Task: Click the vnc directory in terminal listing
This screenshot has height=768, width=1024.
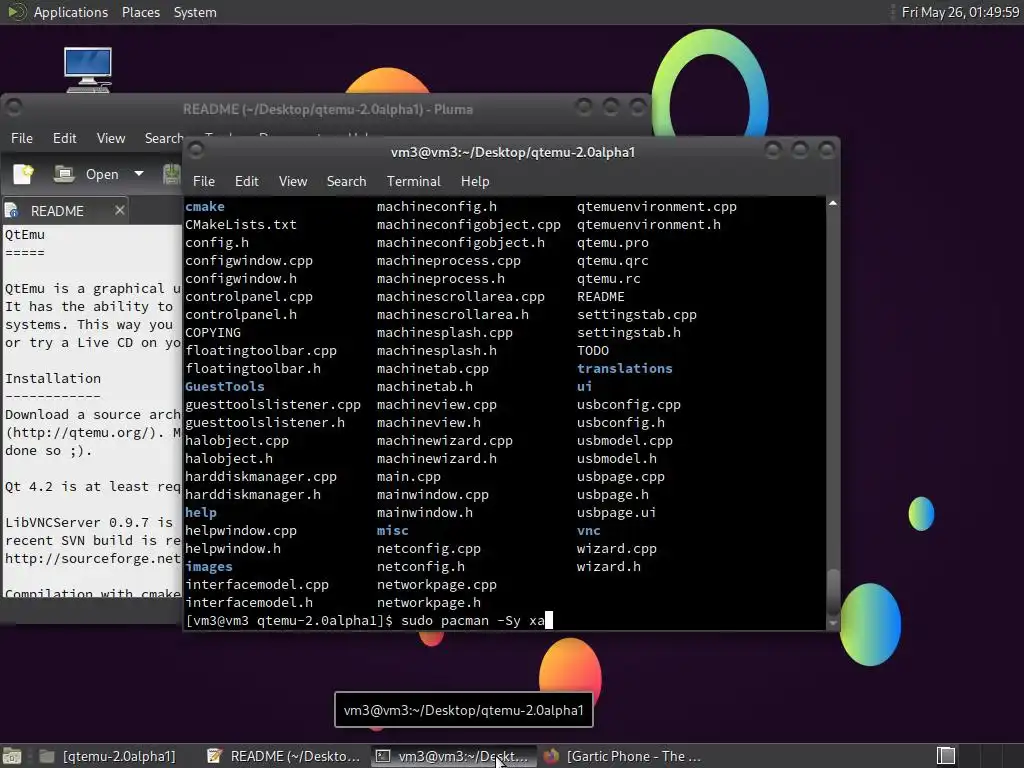Action: (x=588, y=531)
